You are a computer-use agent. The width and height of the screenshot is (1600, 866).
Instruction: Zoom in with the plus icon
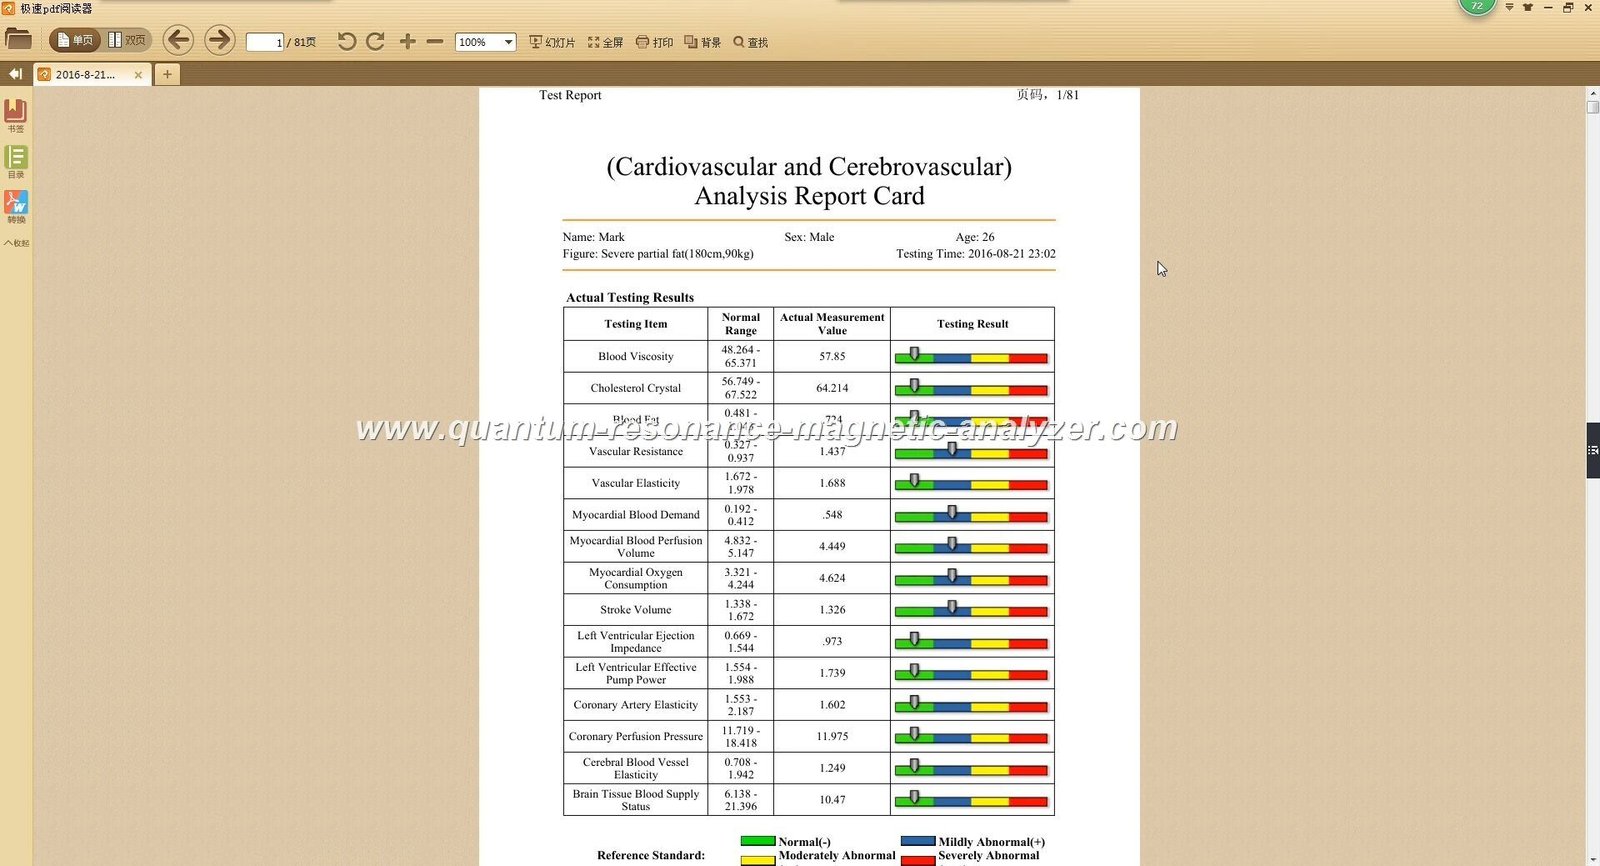407,41
